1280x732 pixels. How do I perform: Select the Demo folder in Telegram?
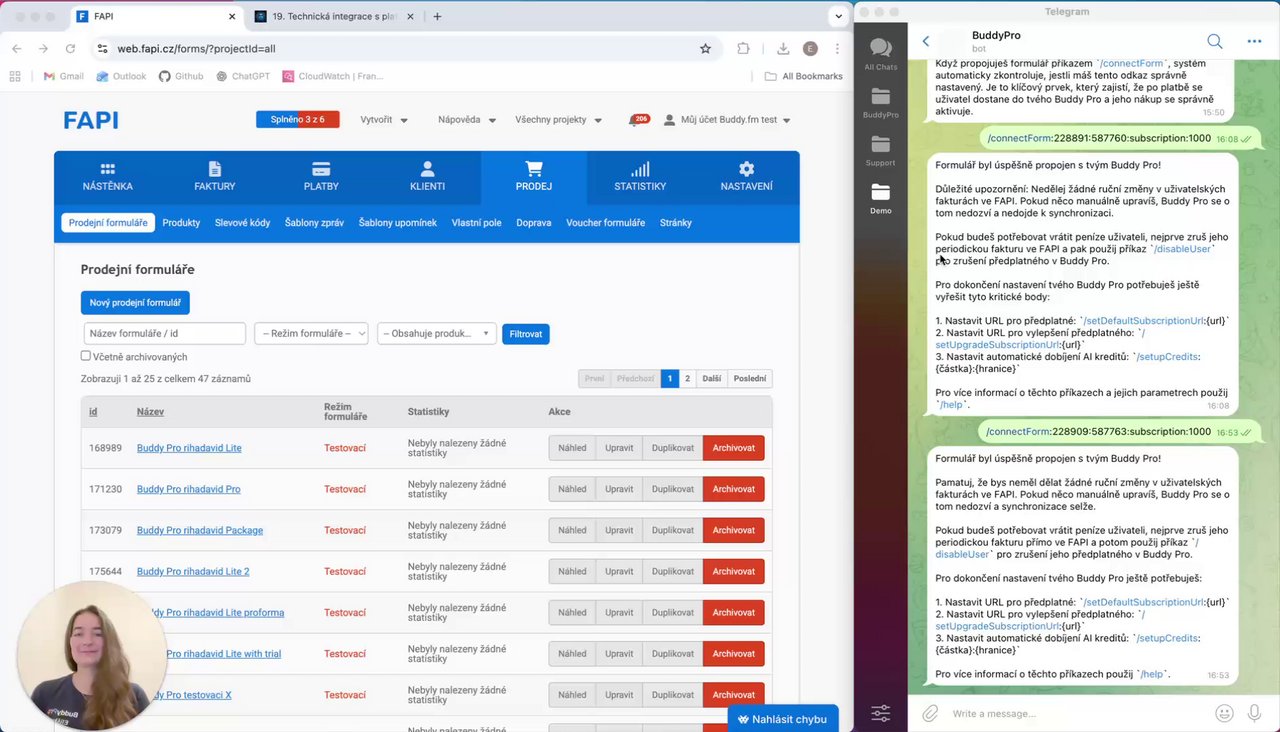coord(881,198)
